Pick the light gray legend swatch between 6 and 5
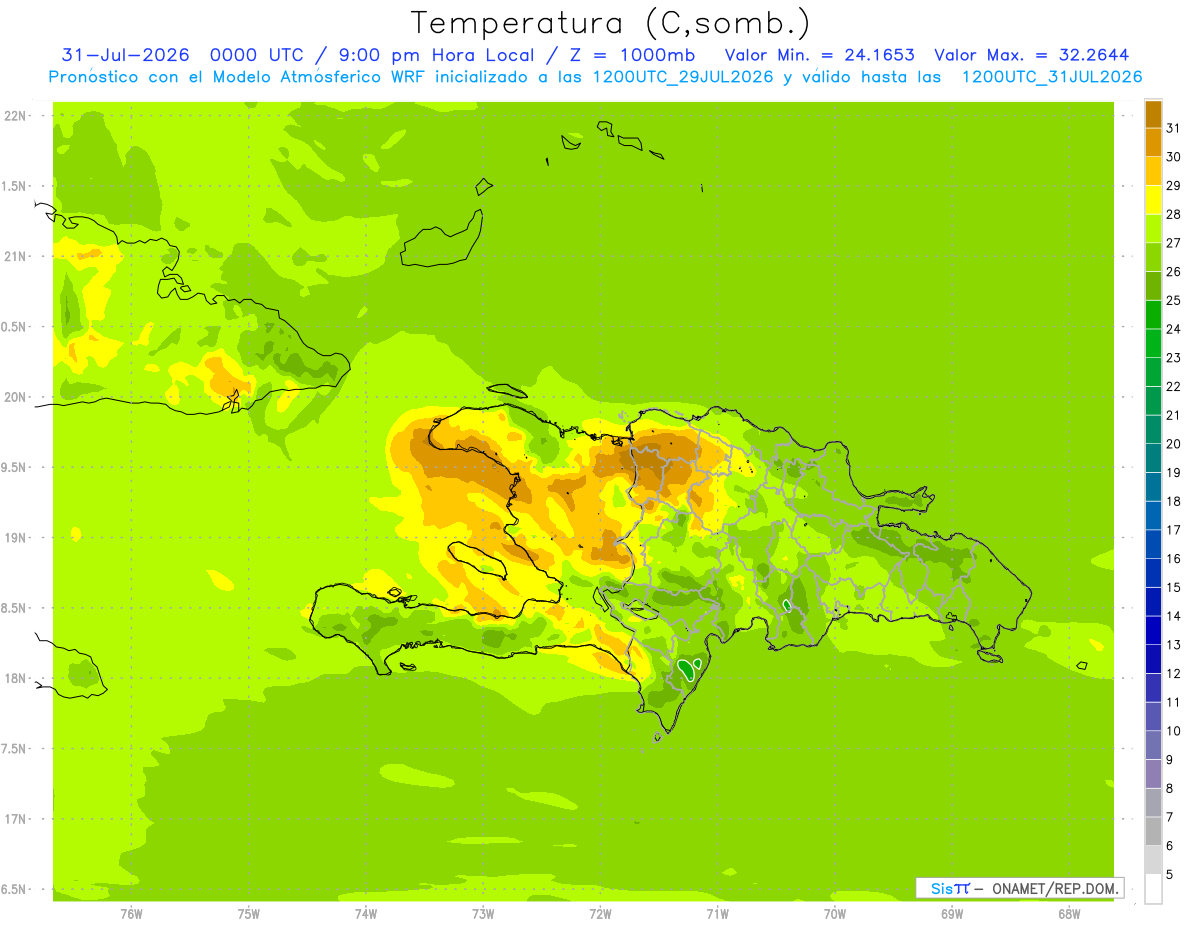 (x=1153, y=860)
